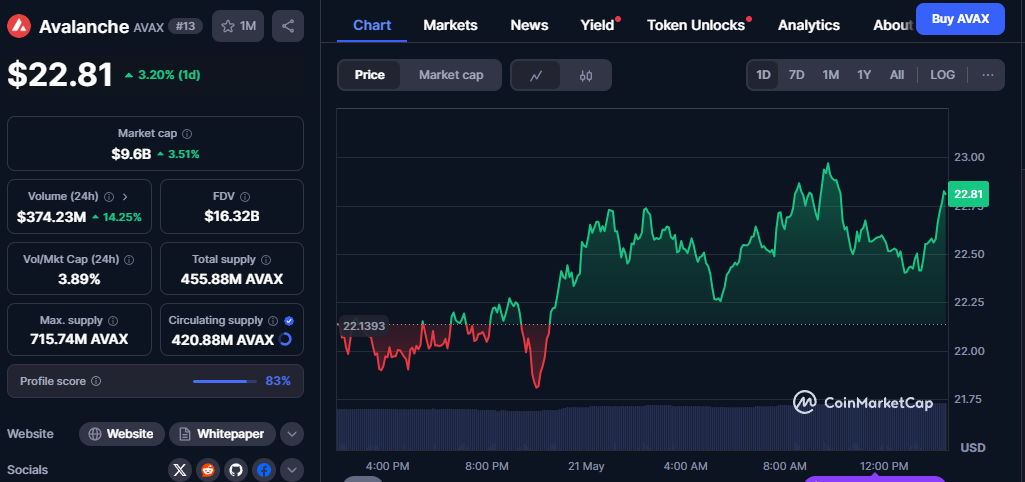The image size is (1025, 482).
Task: Toggle LOG scale on chart
Action: 943,75
